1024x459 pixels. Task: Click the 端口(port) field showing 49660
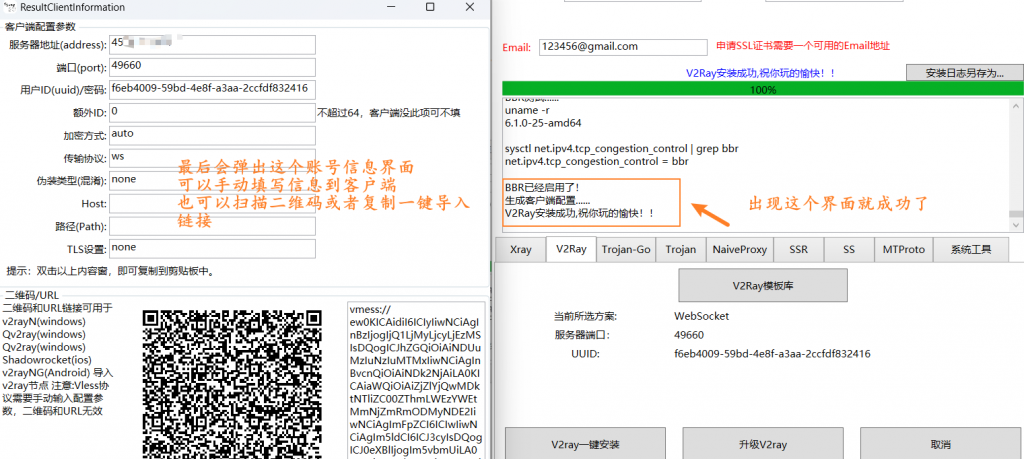point(212,67)
